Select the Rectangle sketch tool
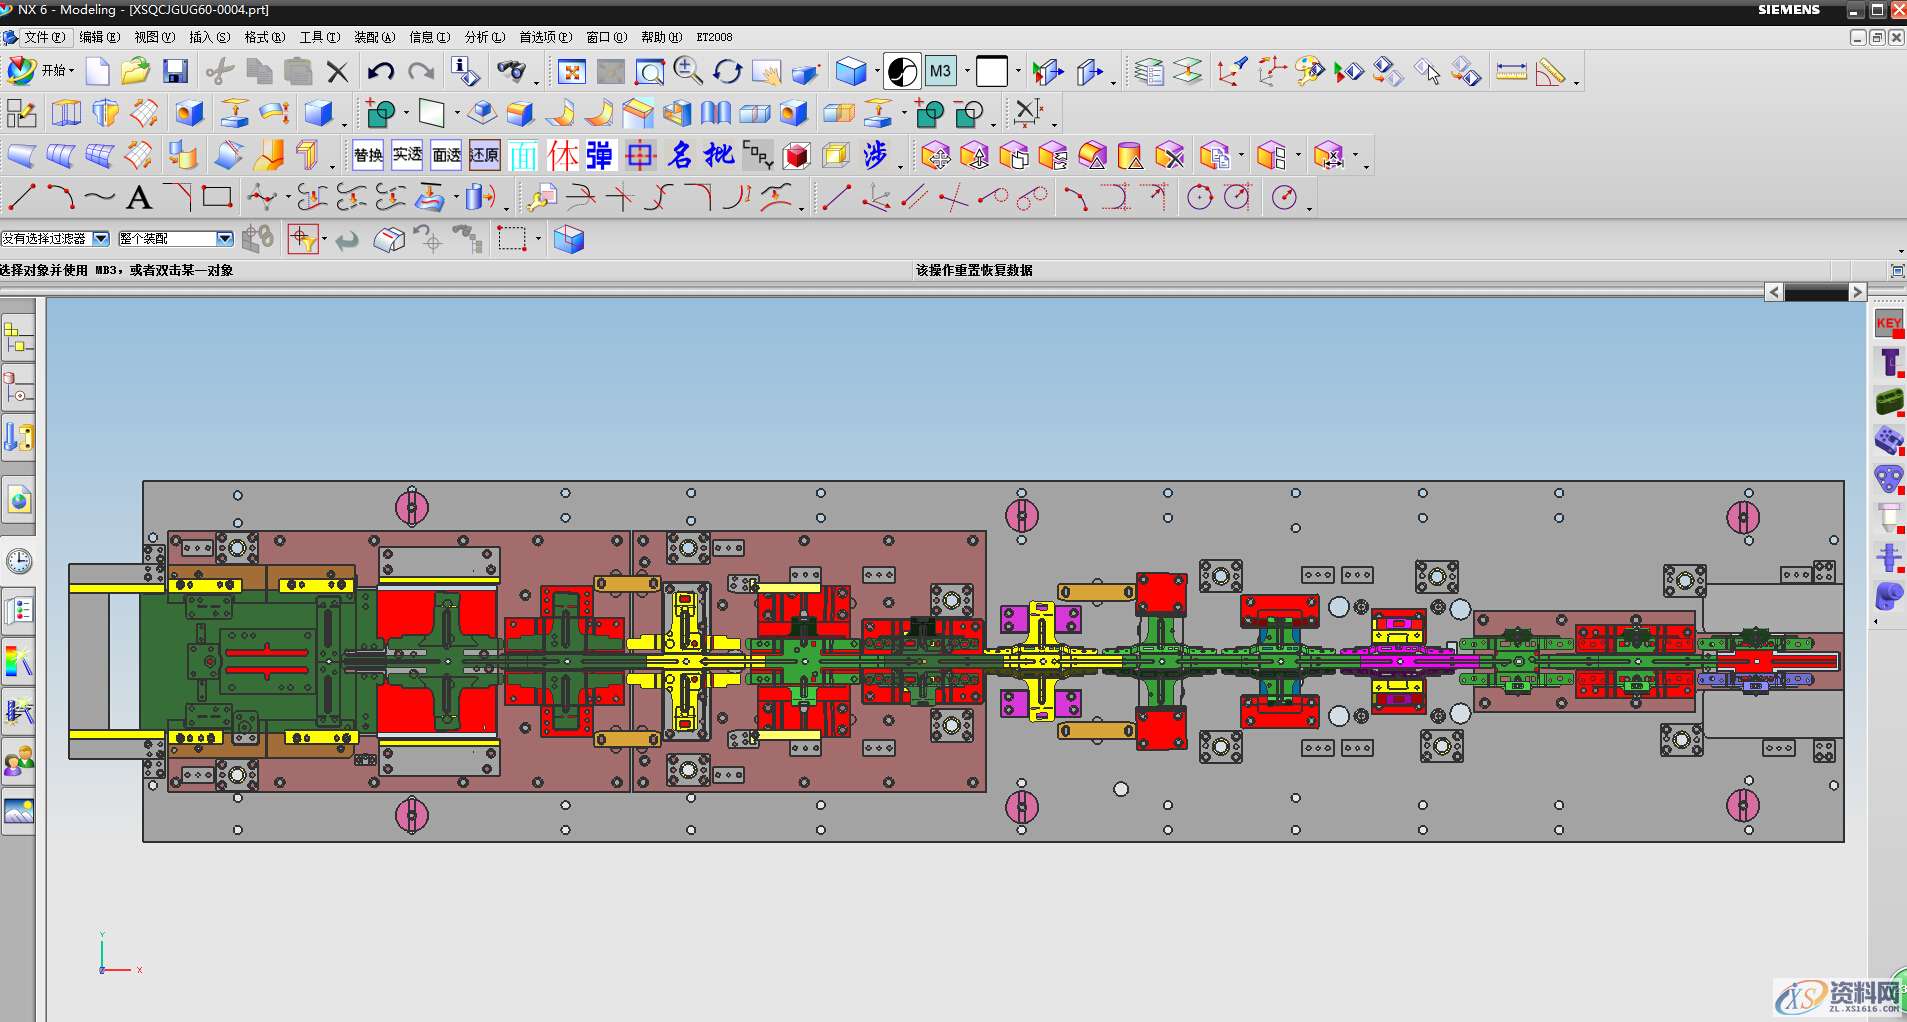The image size is (1907, 1022). point(217,197)
